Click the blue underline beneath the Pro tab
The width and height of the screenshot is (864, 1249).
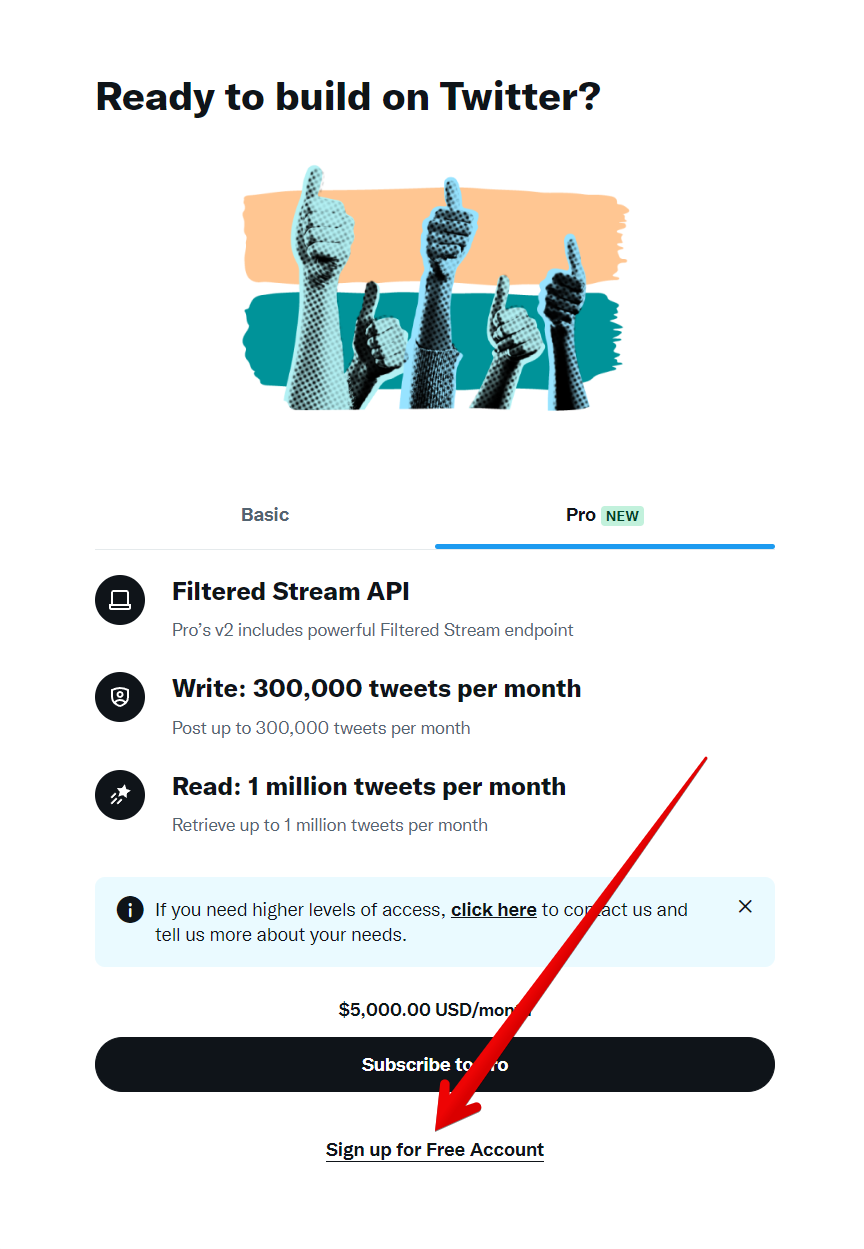tap(604, 546)
